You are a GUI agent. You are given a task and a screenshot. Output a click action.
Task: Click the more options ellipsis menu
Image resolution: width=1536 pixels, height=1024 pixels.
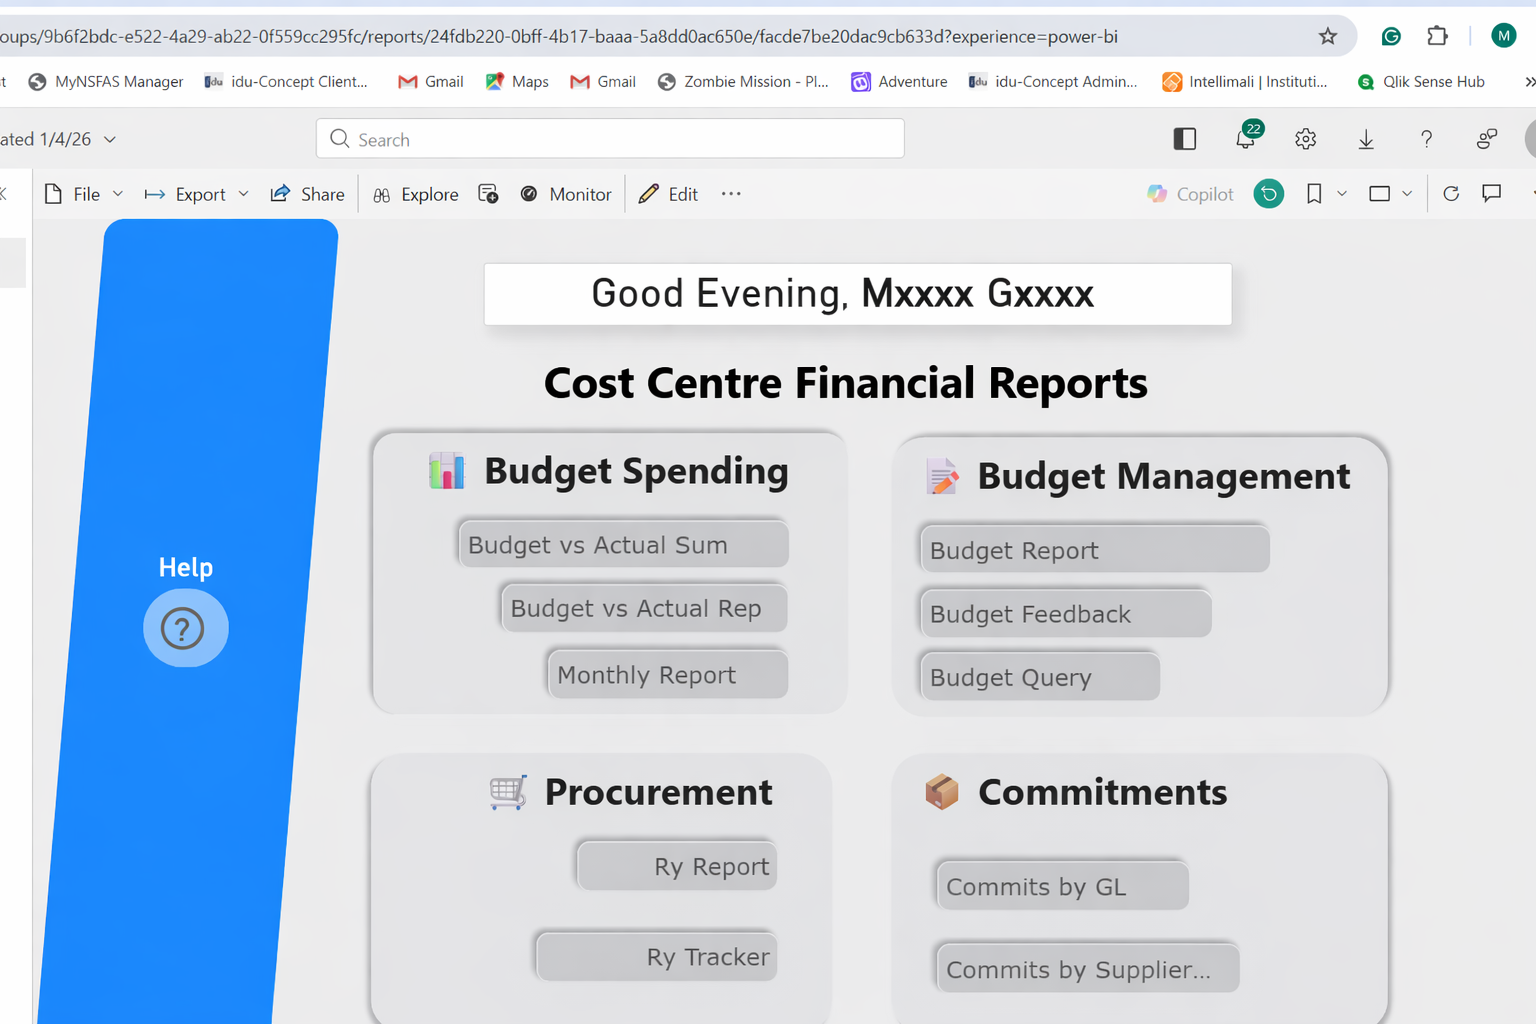pyautogui.click(x=730, y=194)
